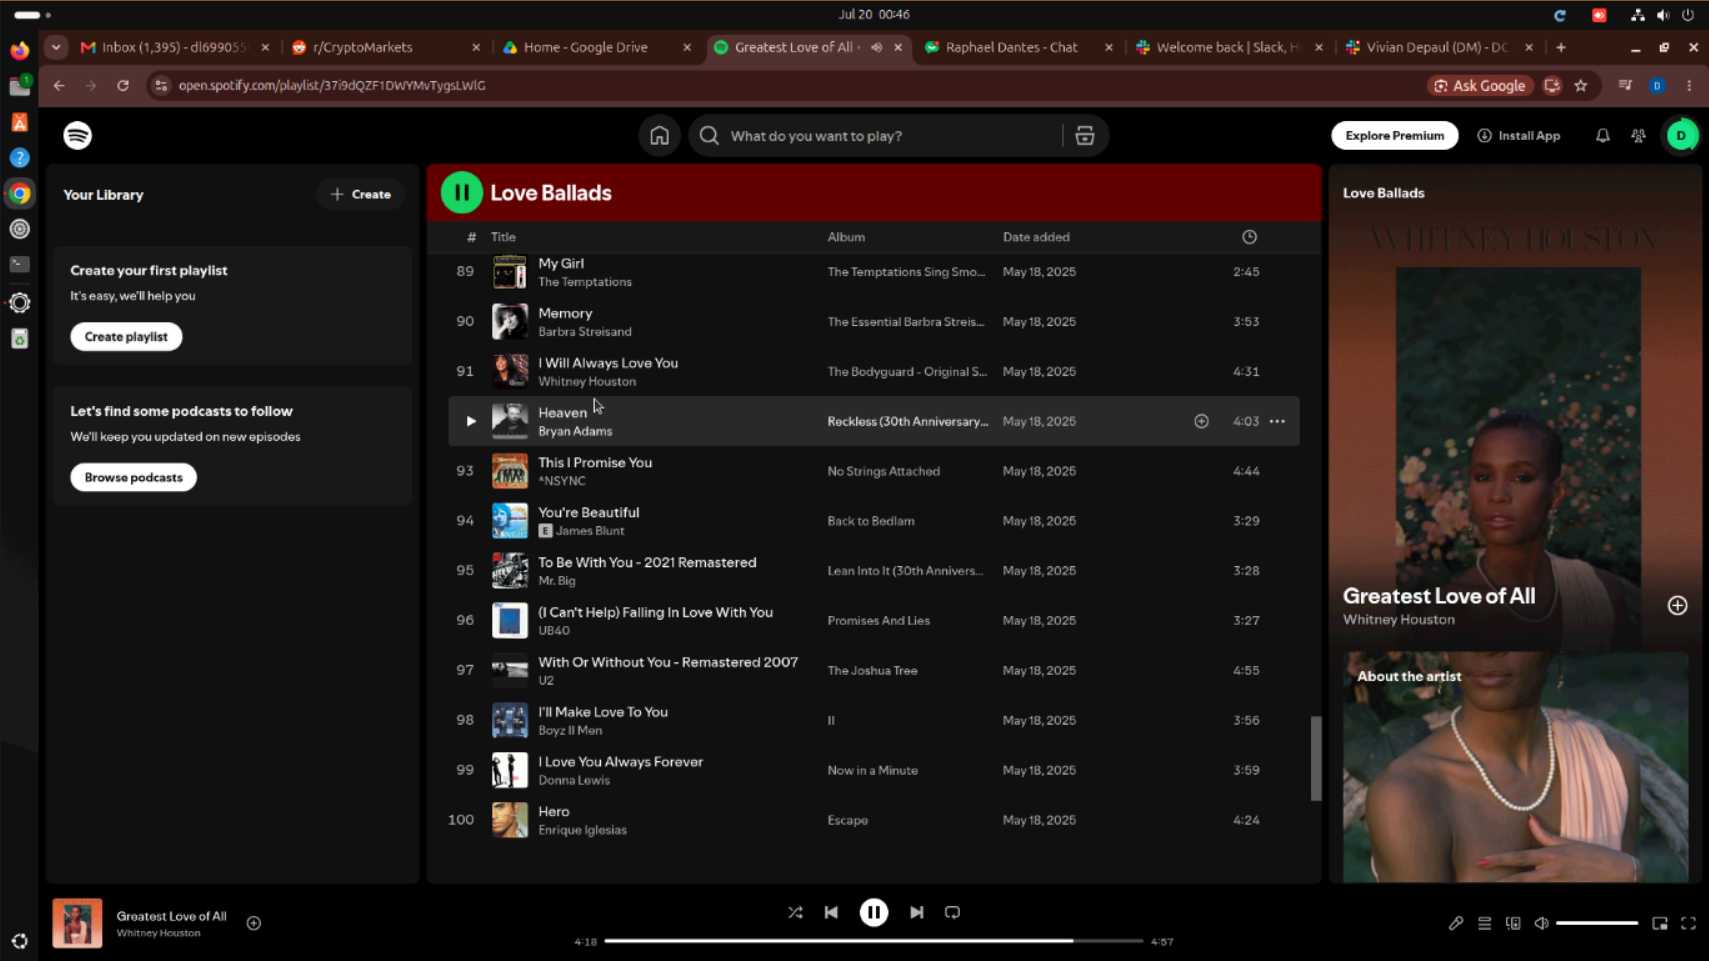Go to Spotify Home
The width and height of the screenshot is (1709, 961).
[659, 136]
